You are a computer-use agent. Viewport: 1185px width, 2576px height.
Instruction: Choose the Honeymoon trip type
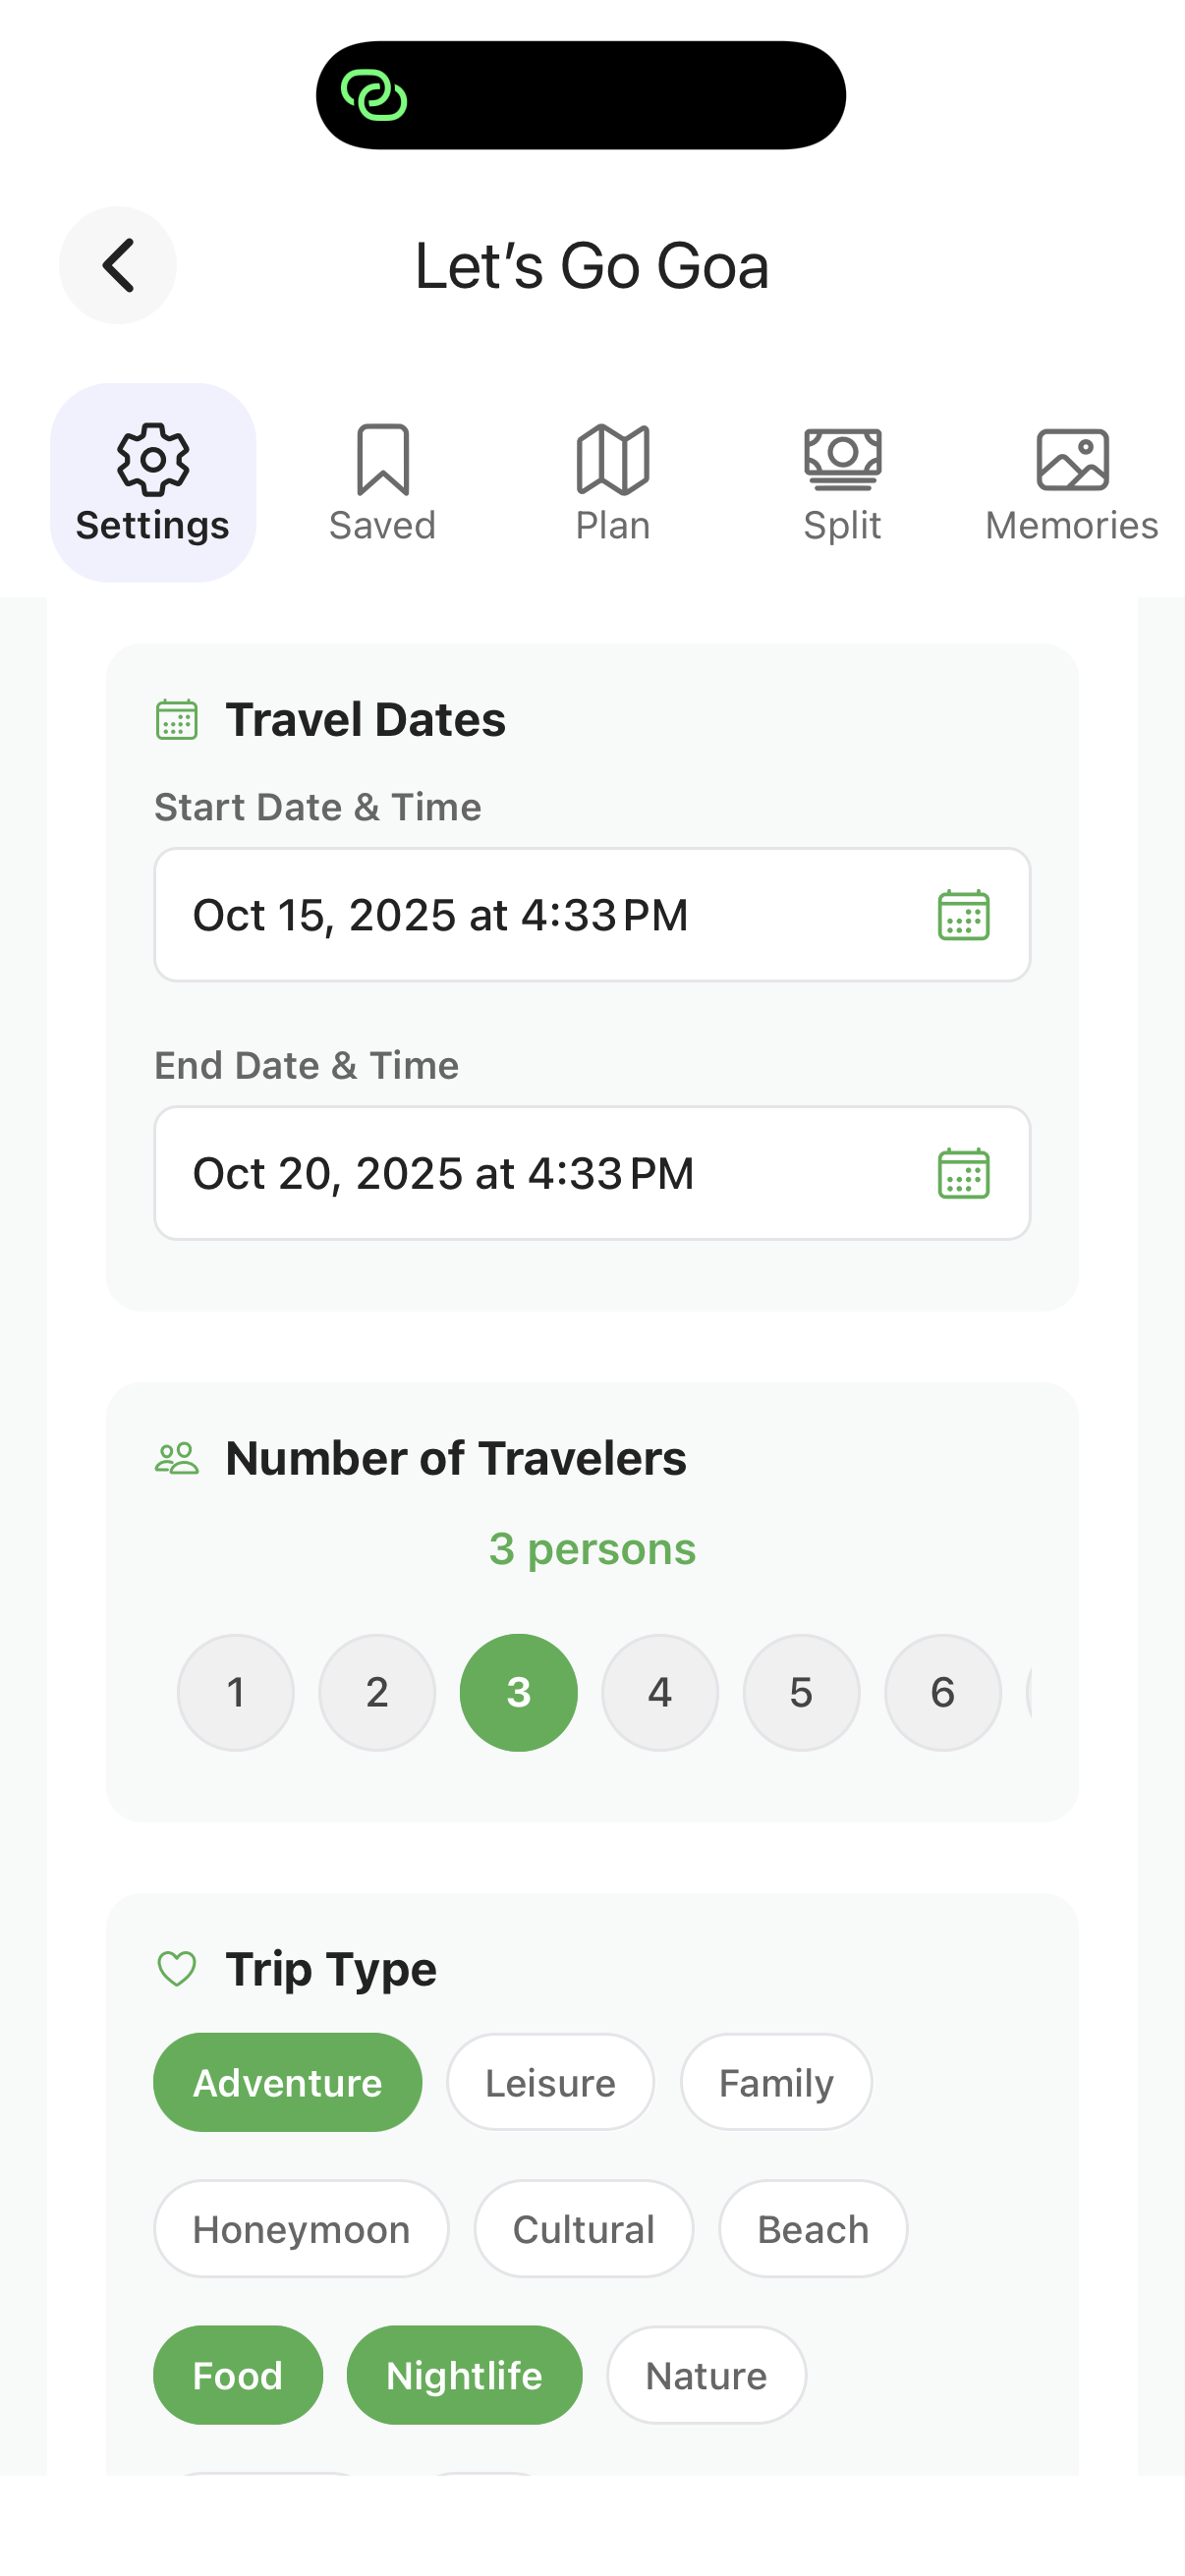pos(301,2229)
